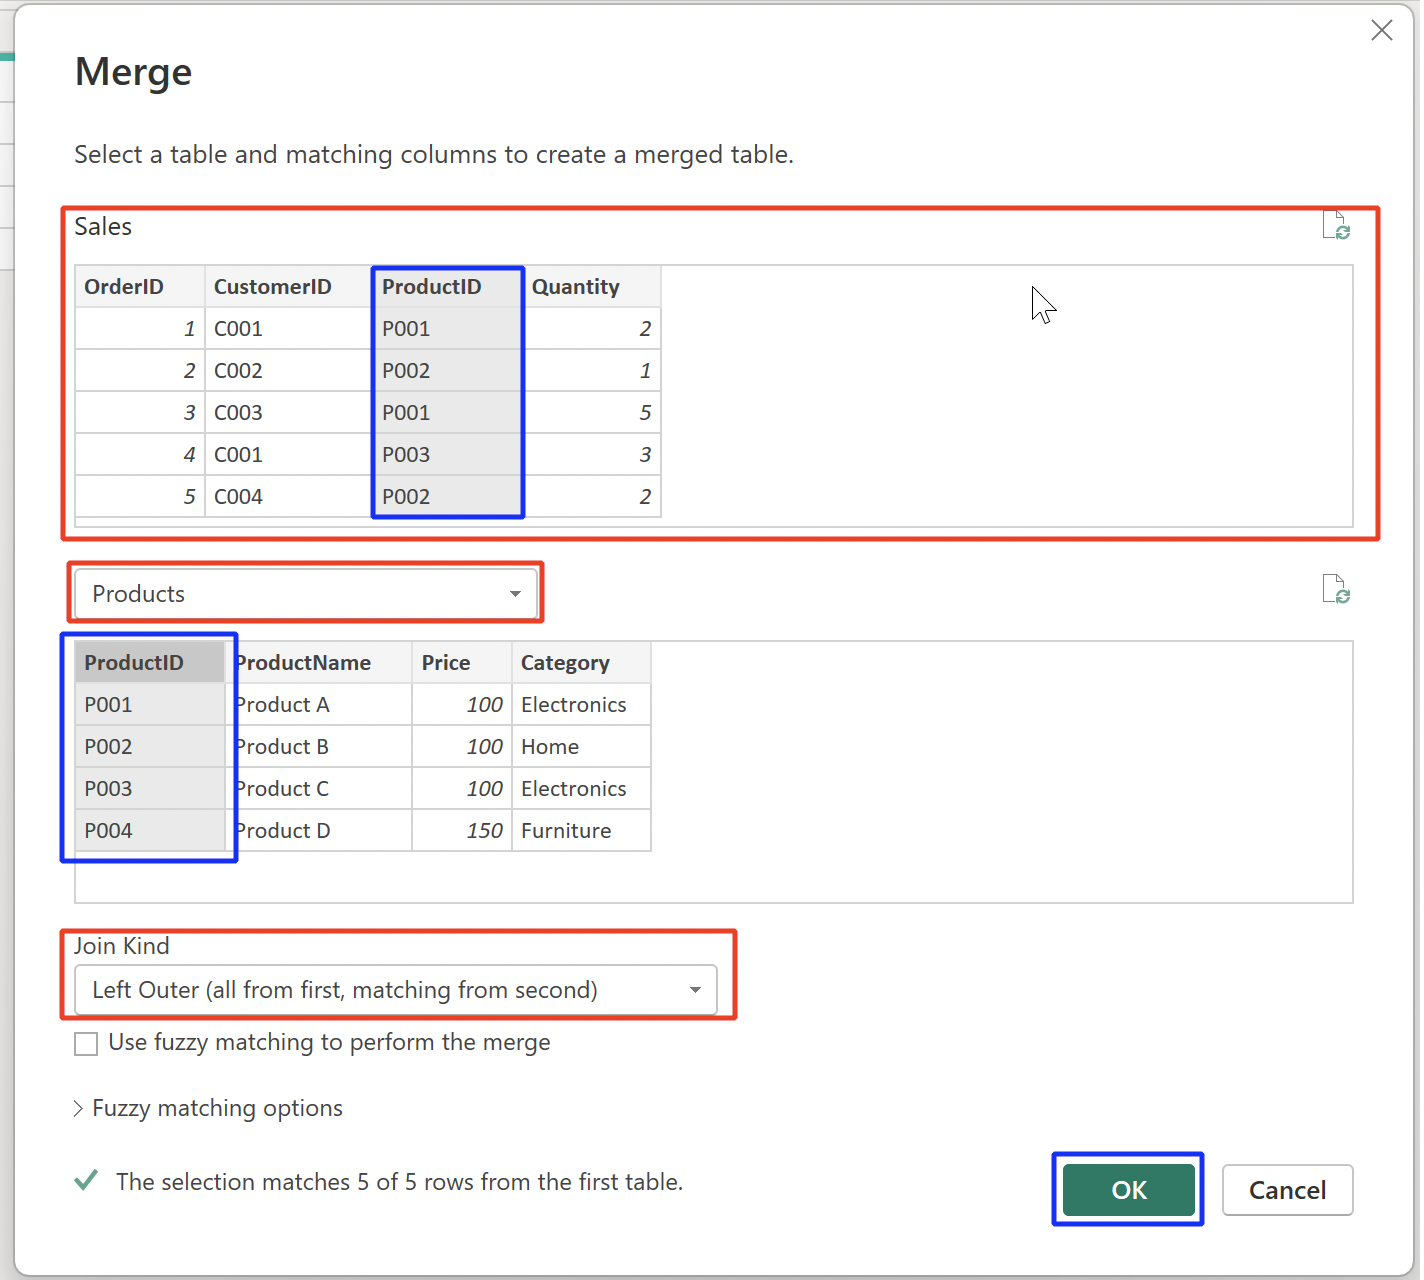Click the Furniture category cell
Viewport: 1424px width, 1280px height.
coord(581,831)
